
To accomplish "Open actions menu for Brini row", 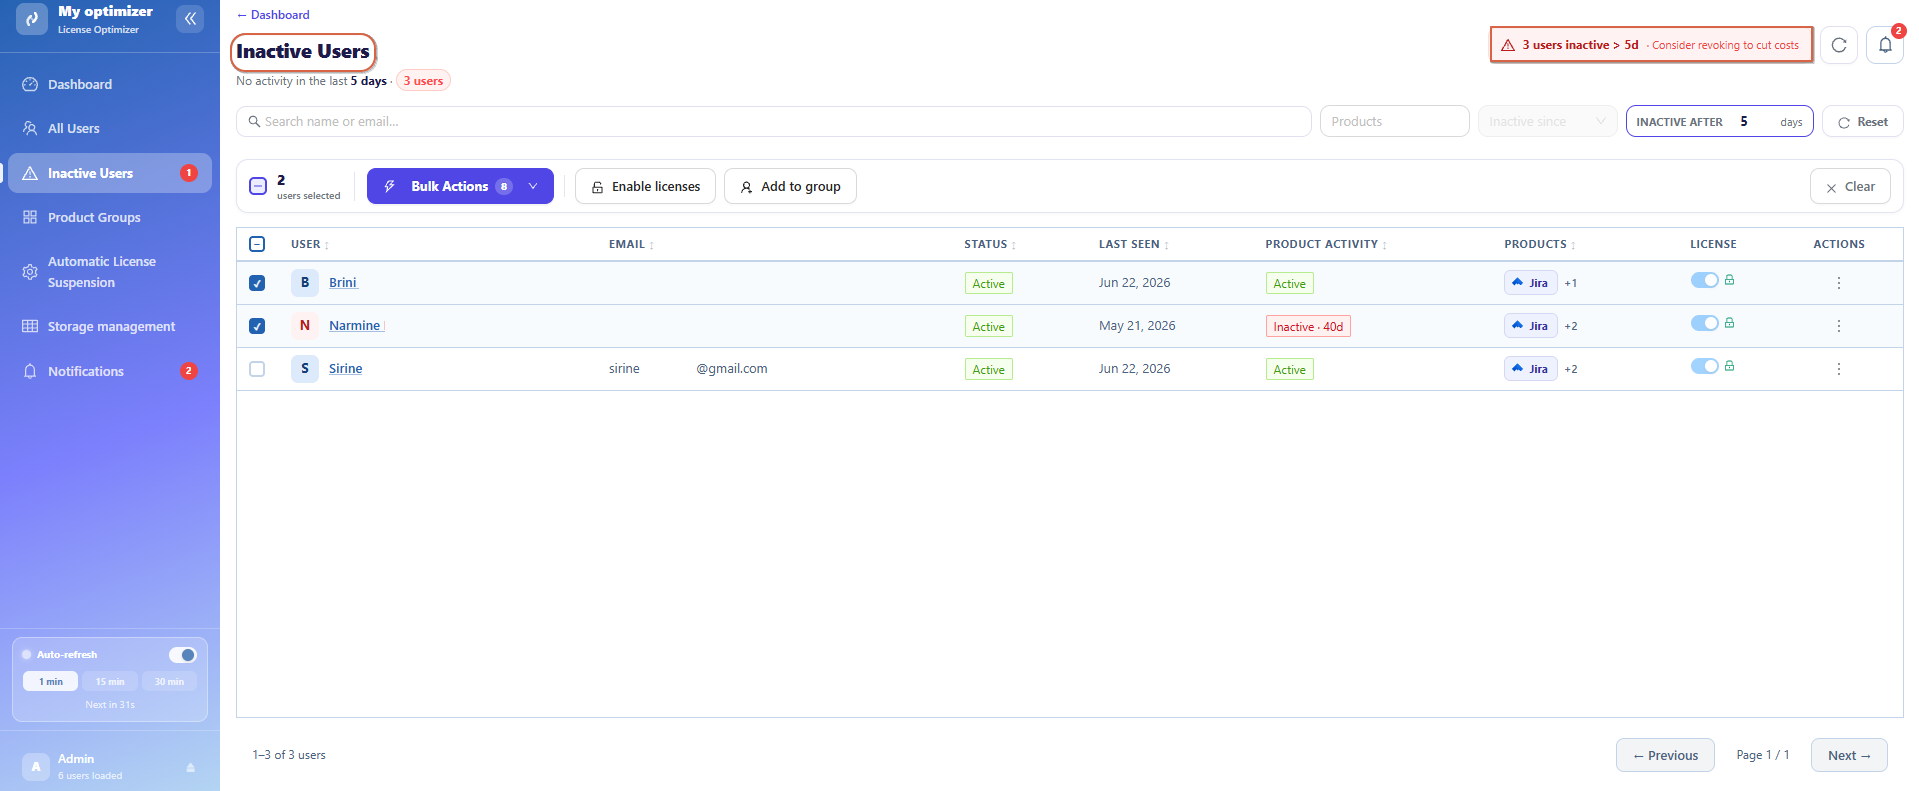I will click(1838, 283).
